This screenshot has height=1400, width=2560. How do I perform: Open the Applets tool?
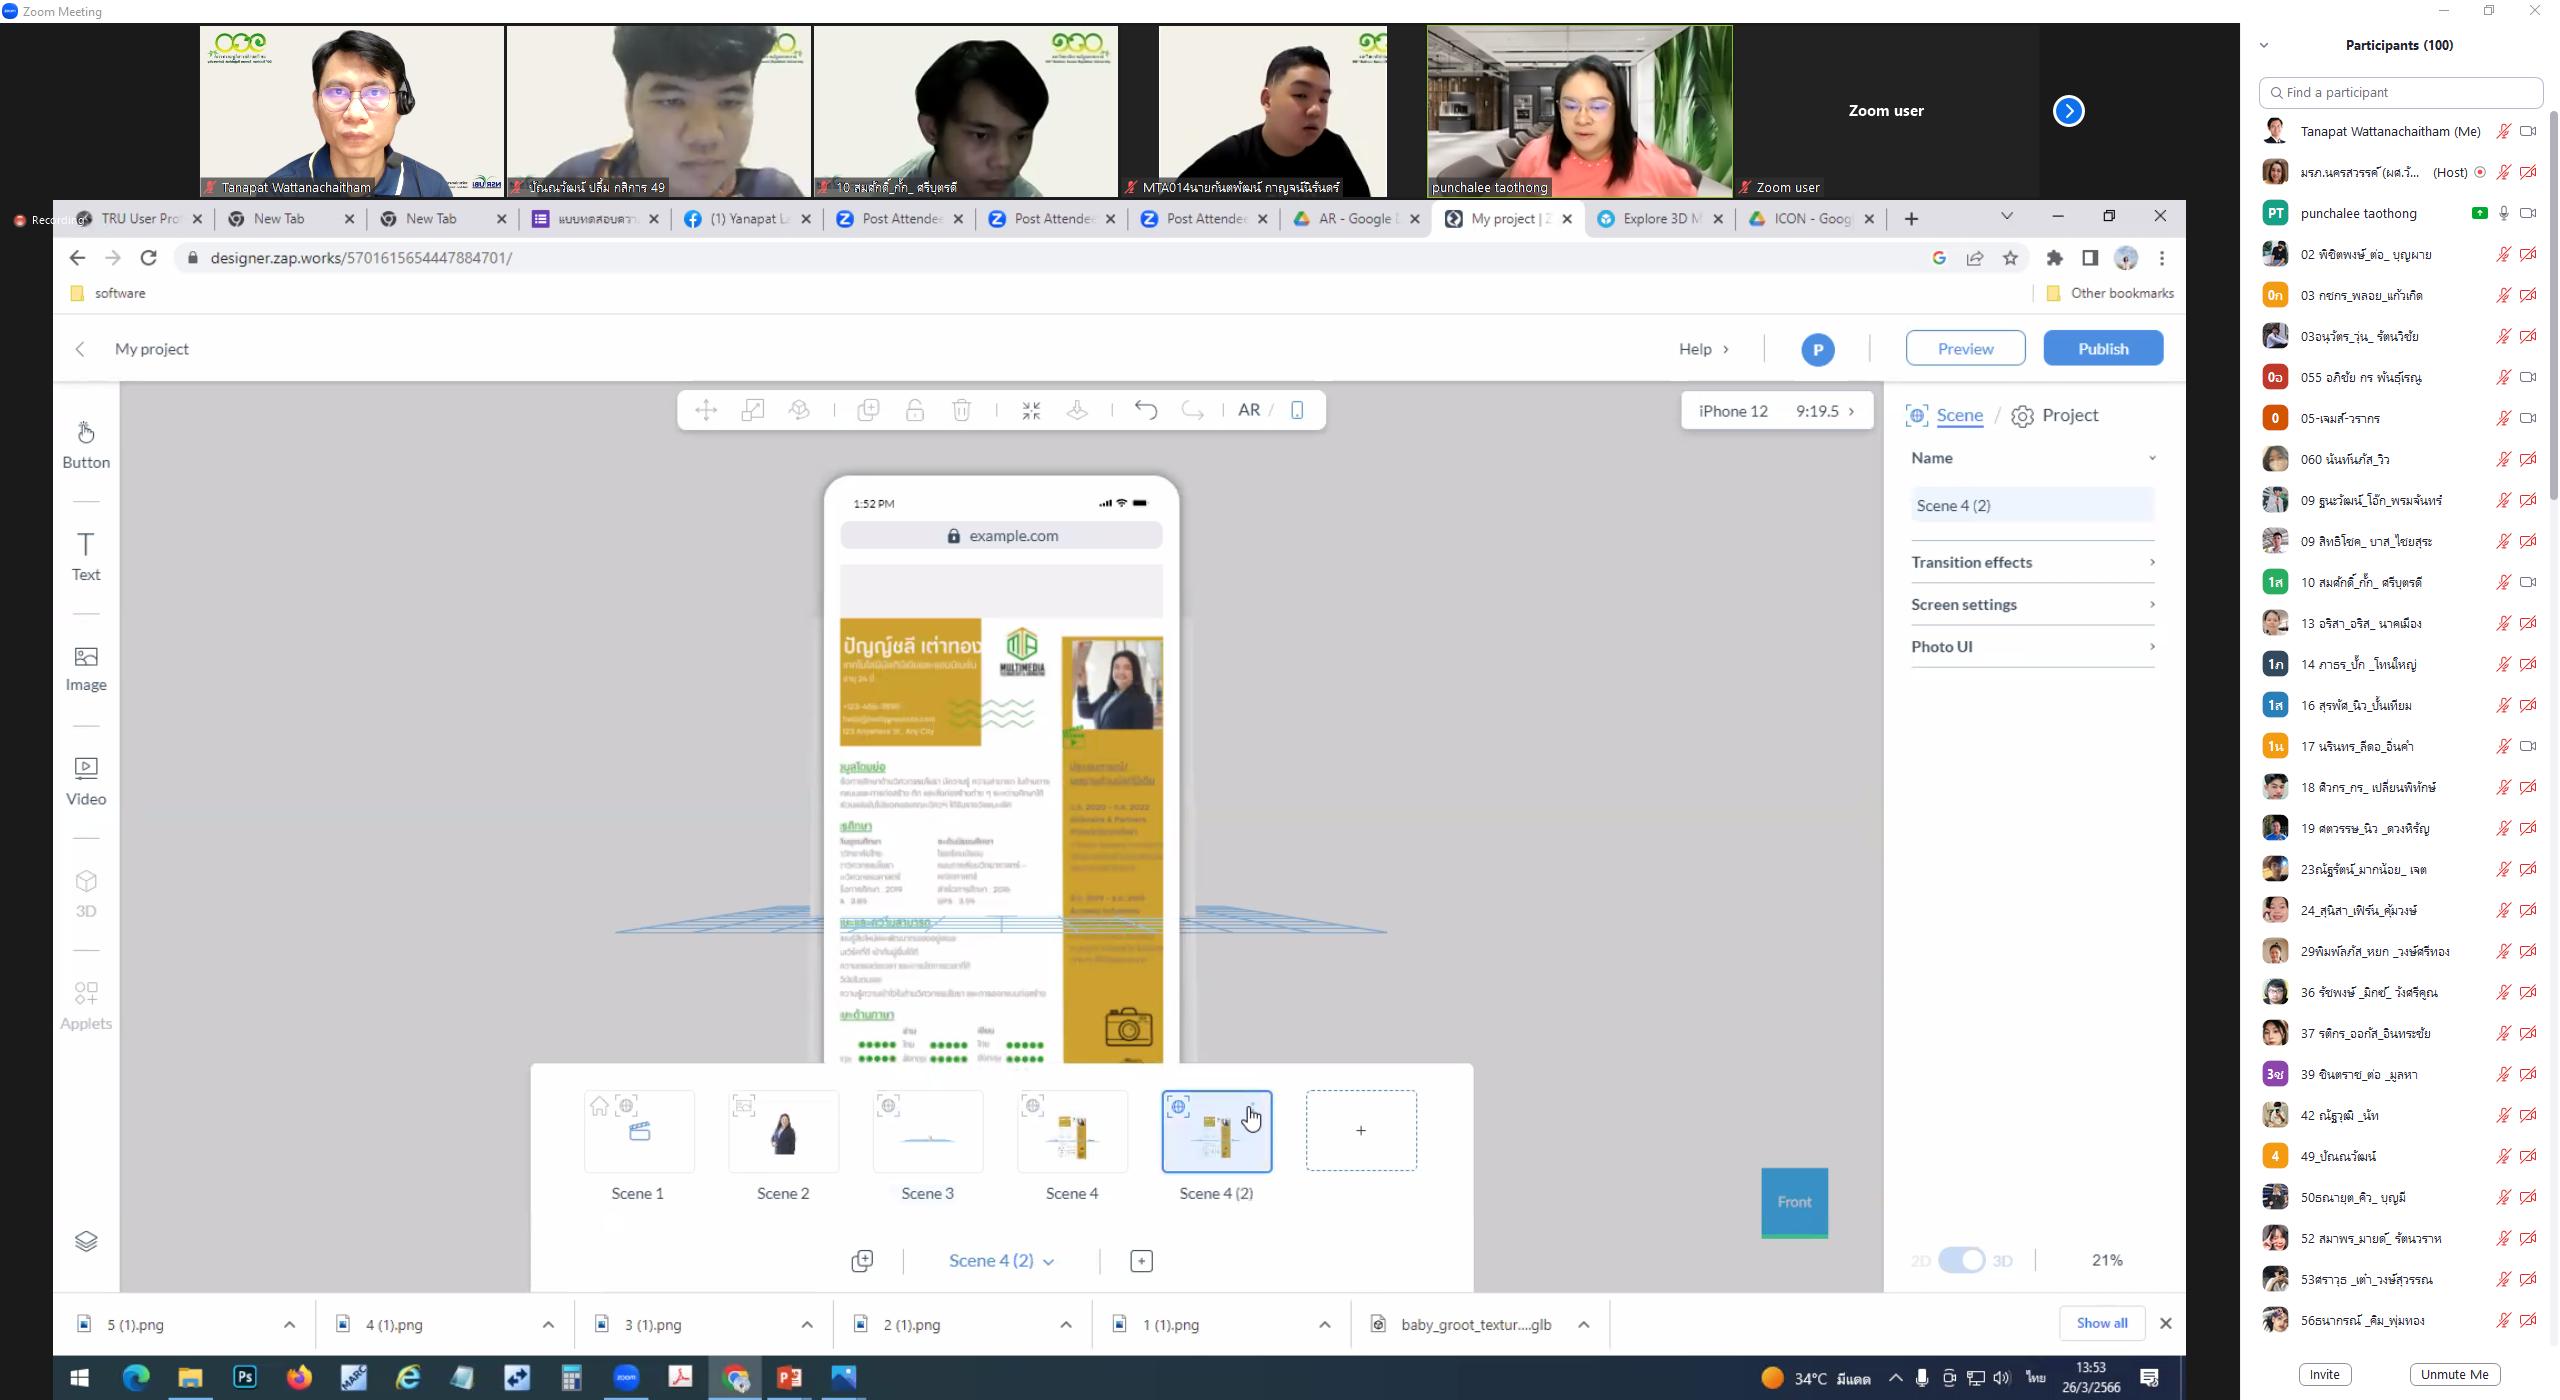[x=86, y=1005]
